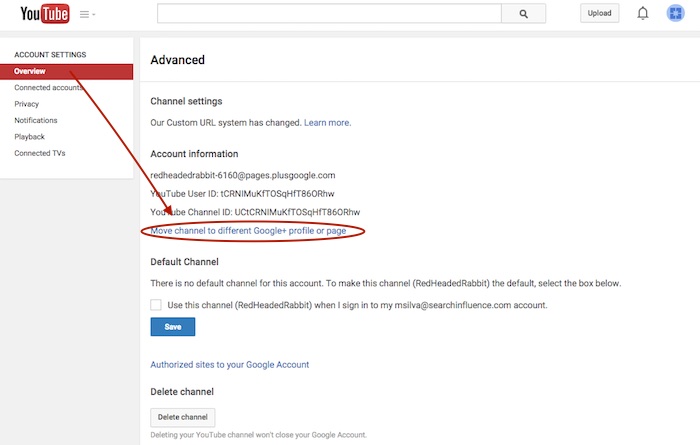This screenshot has width=700, height=445.
Task: Click the search magnifier button
Action: [x=522, y=14]
